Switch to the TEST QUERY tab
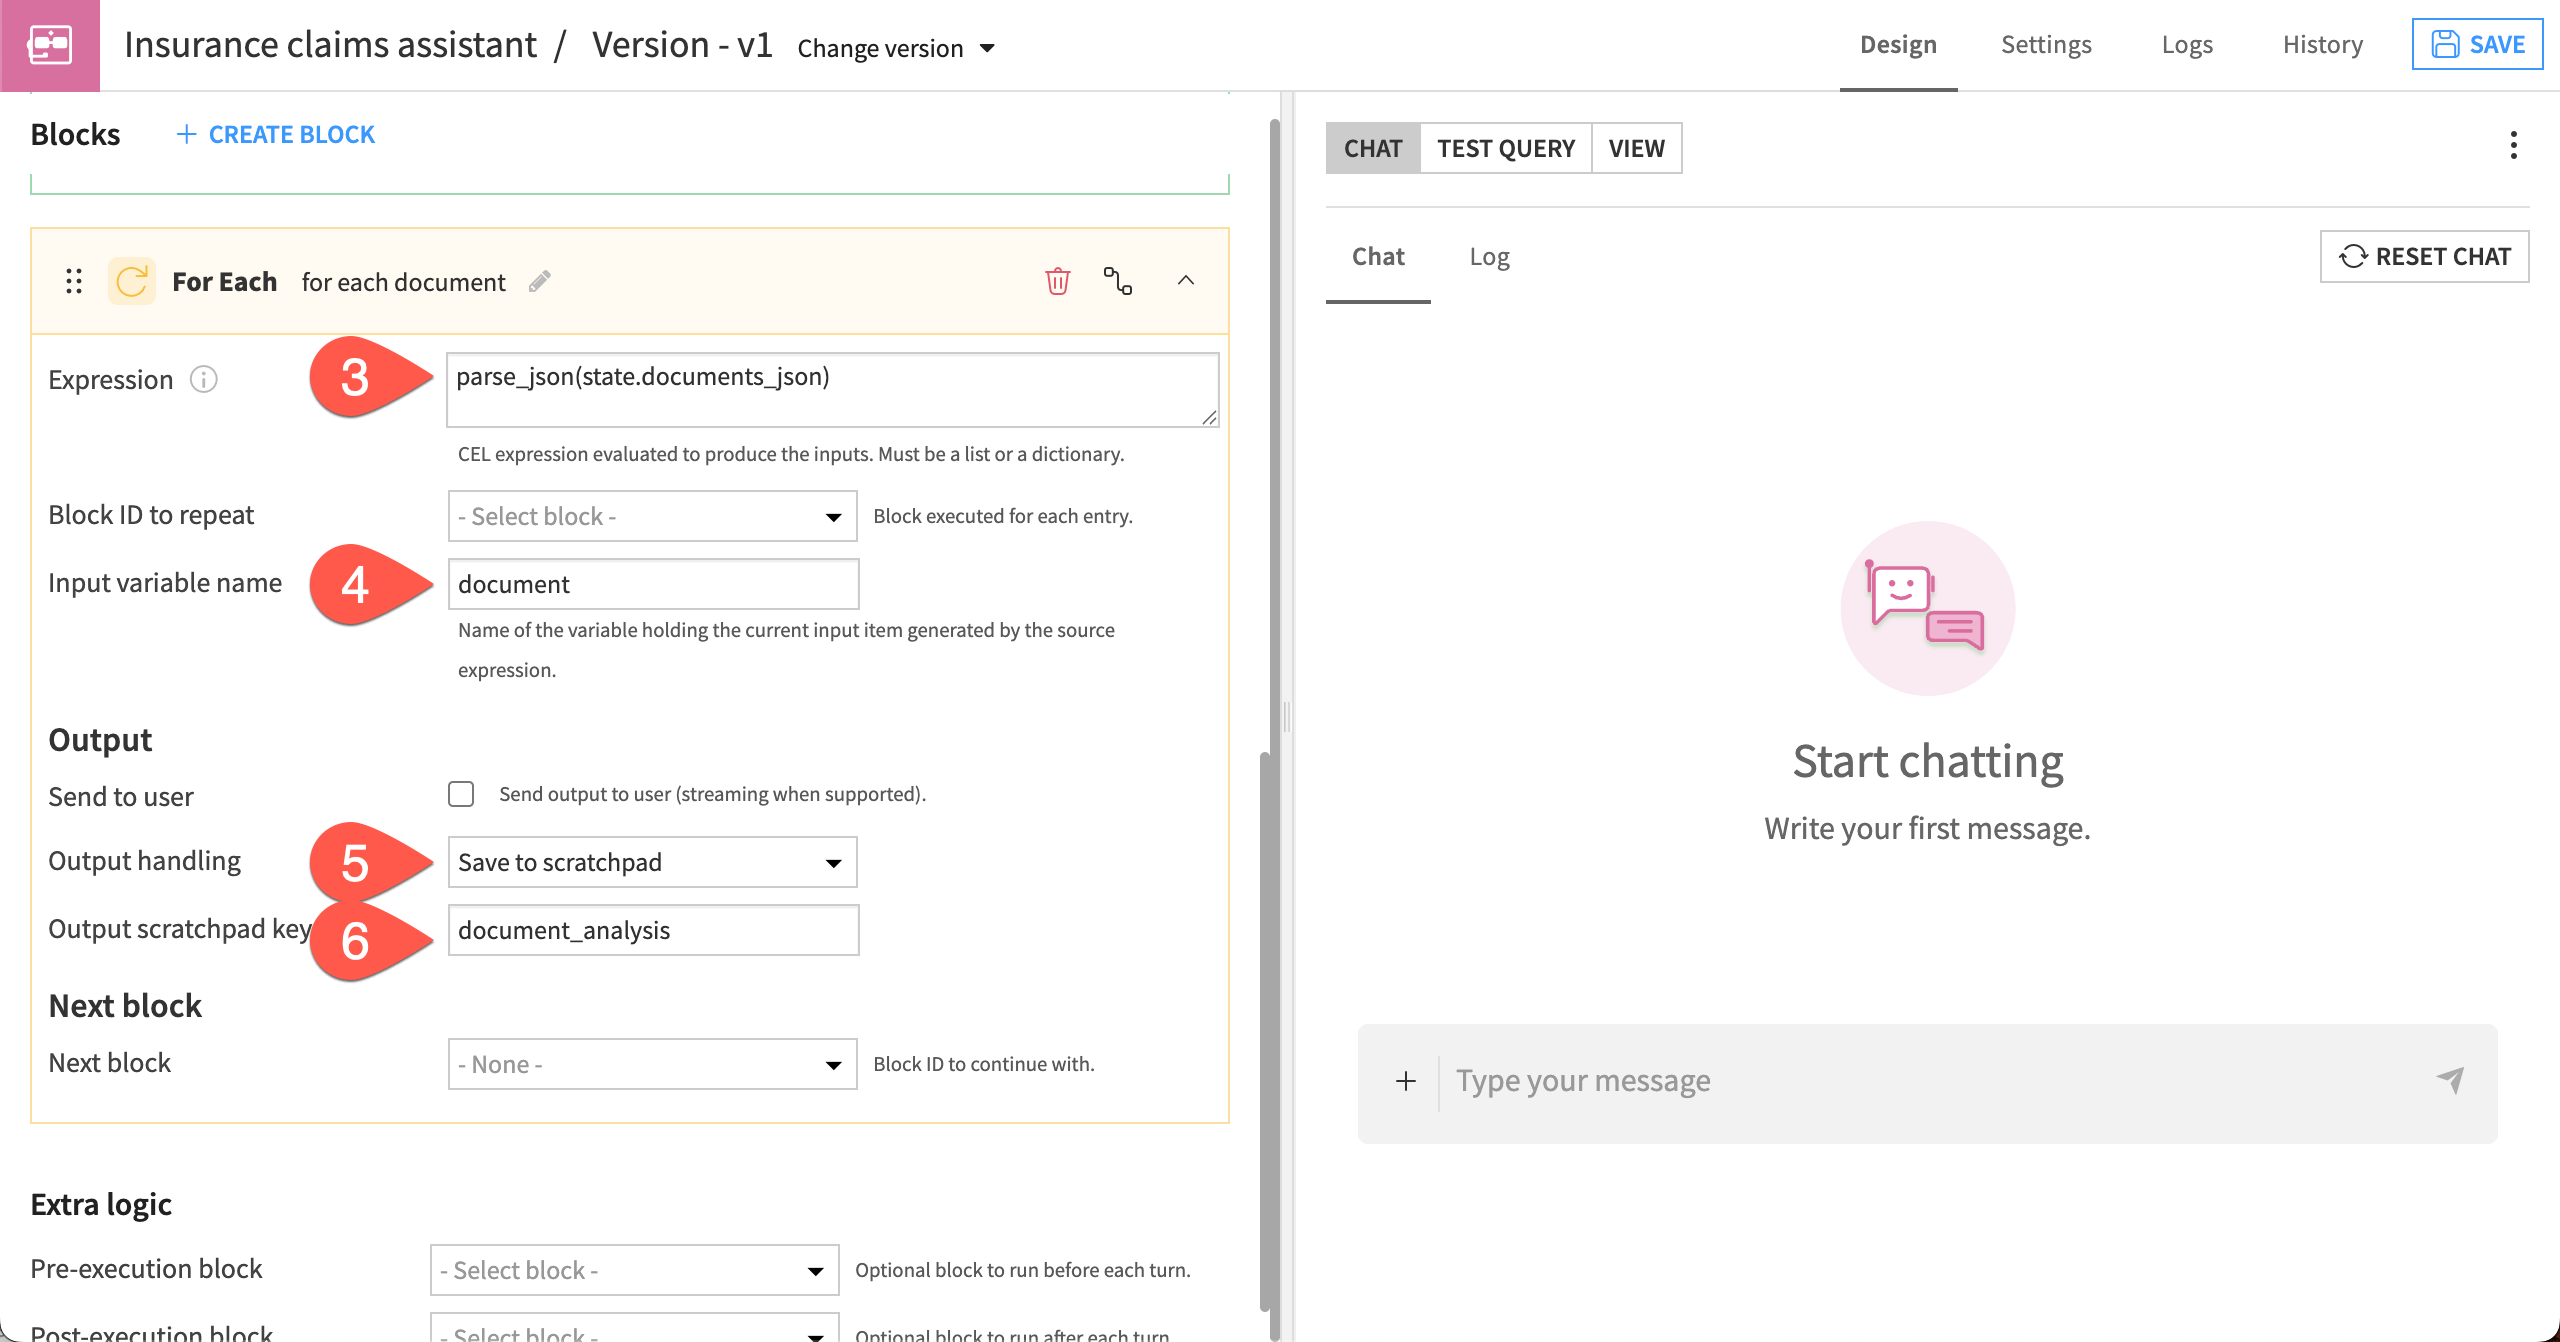Screen dimensions: 2560x1342 coord(1505,148)
